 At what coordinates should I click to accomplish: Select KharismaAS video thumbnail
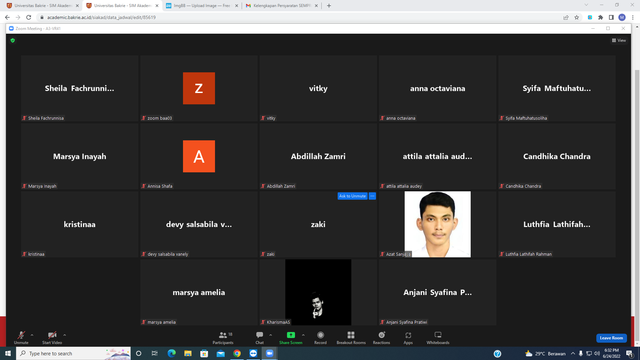tap(318, 292)
